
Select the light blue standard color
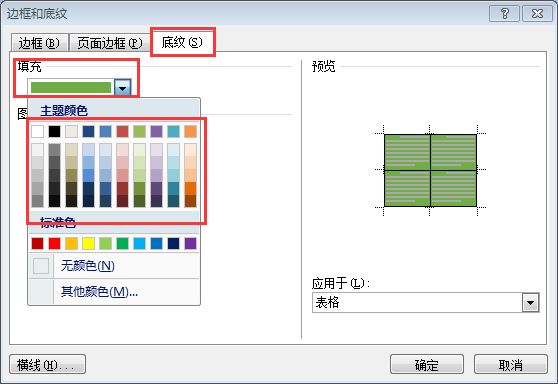[x=140, y=244]
